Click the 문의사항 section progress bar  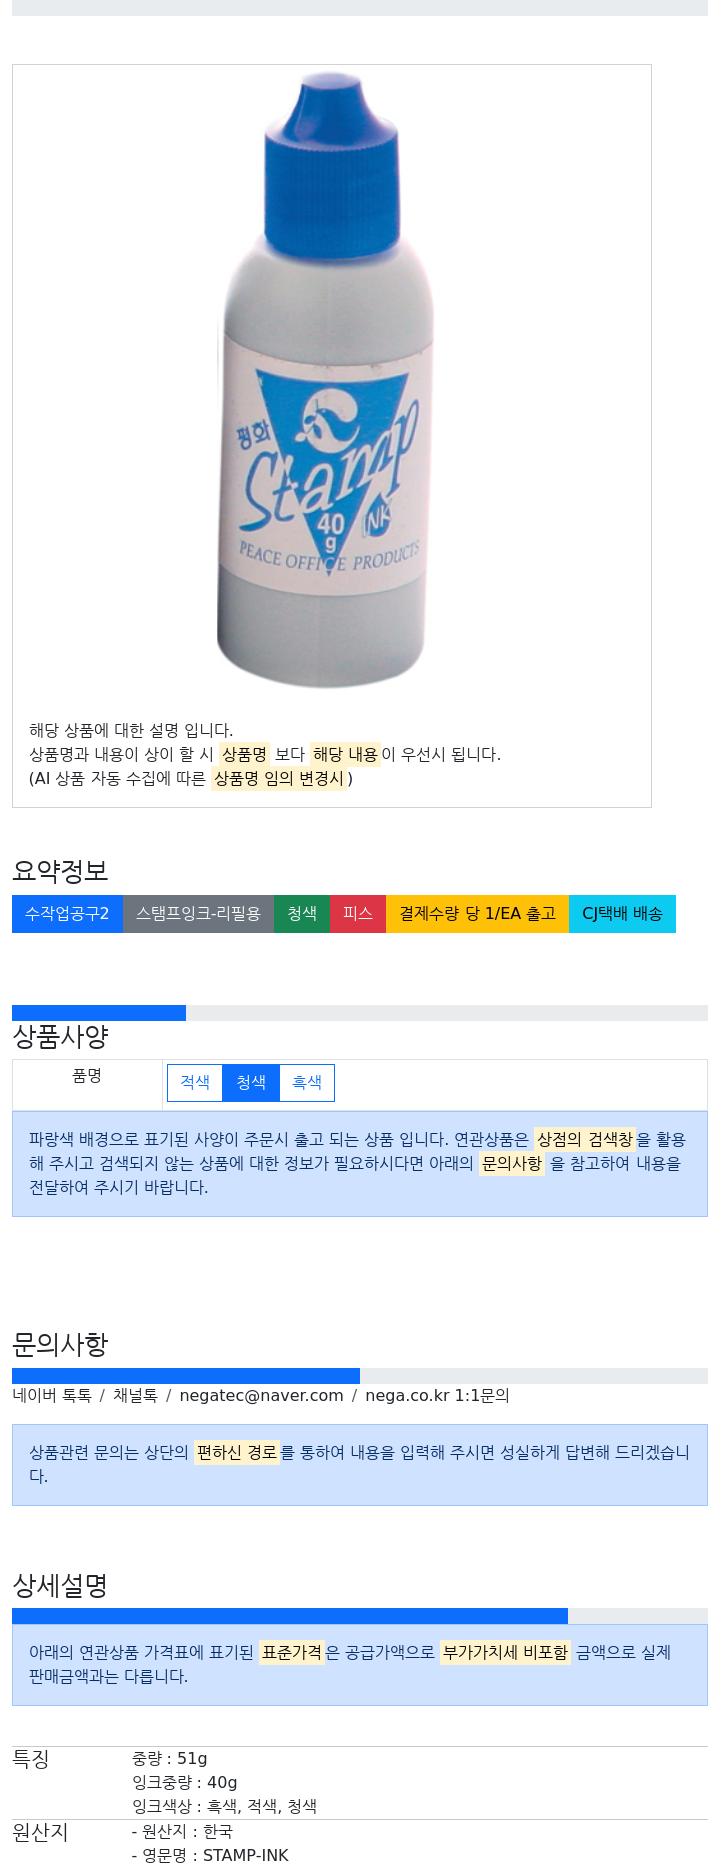[360, 1376]
